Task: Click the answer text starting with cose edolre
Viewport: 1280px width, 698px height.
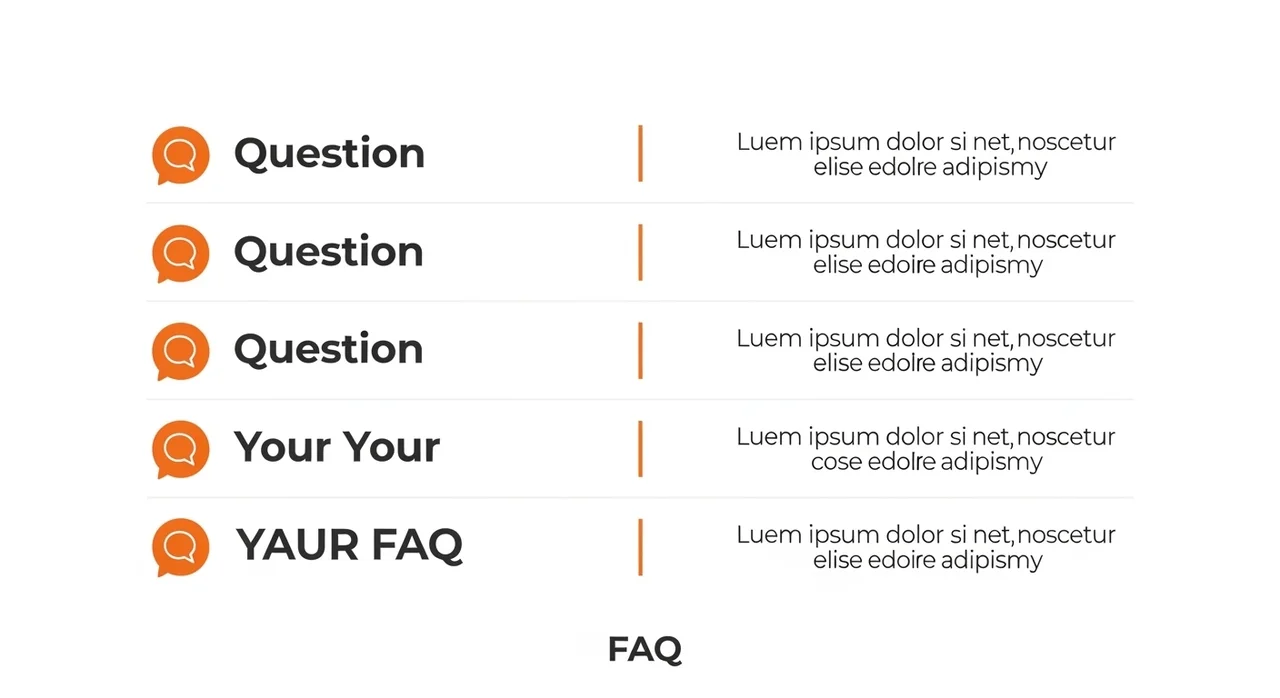Action: coord(926,449)
